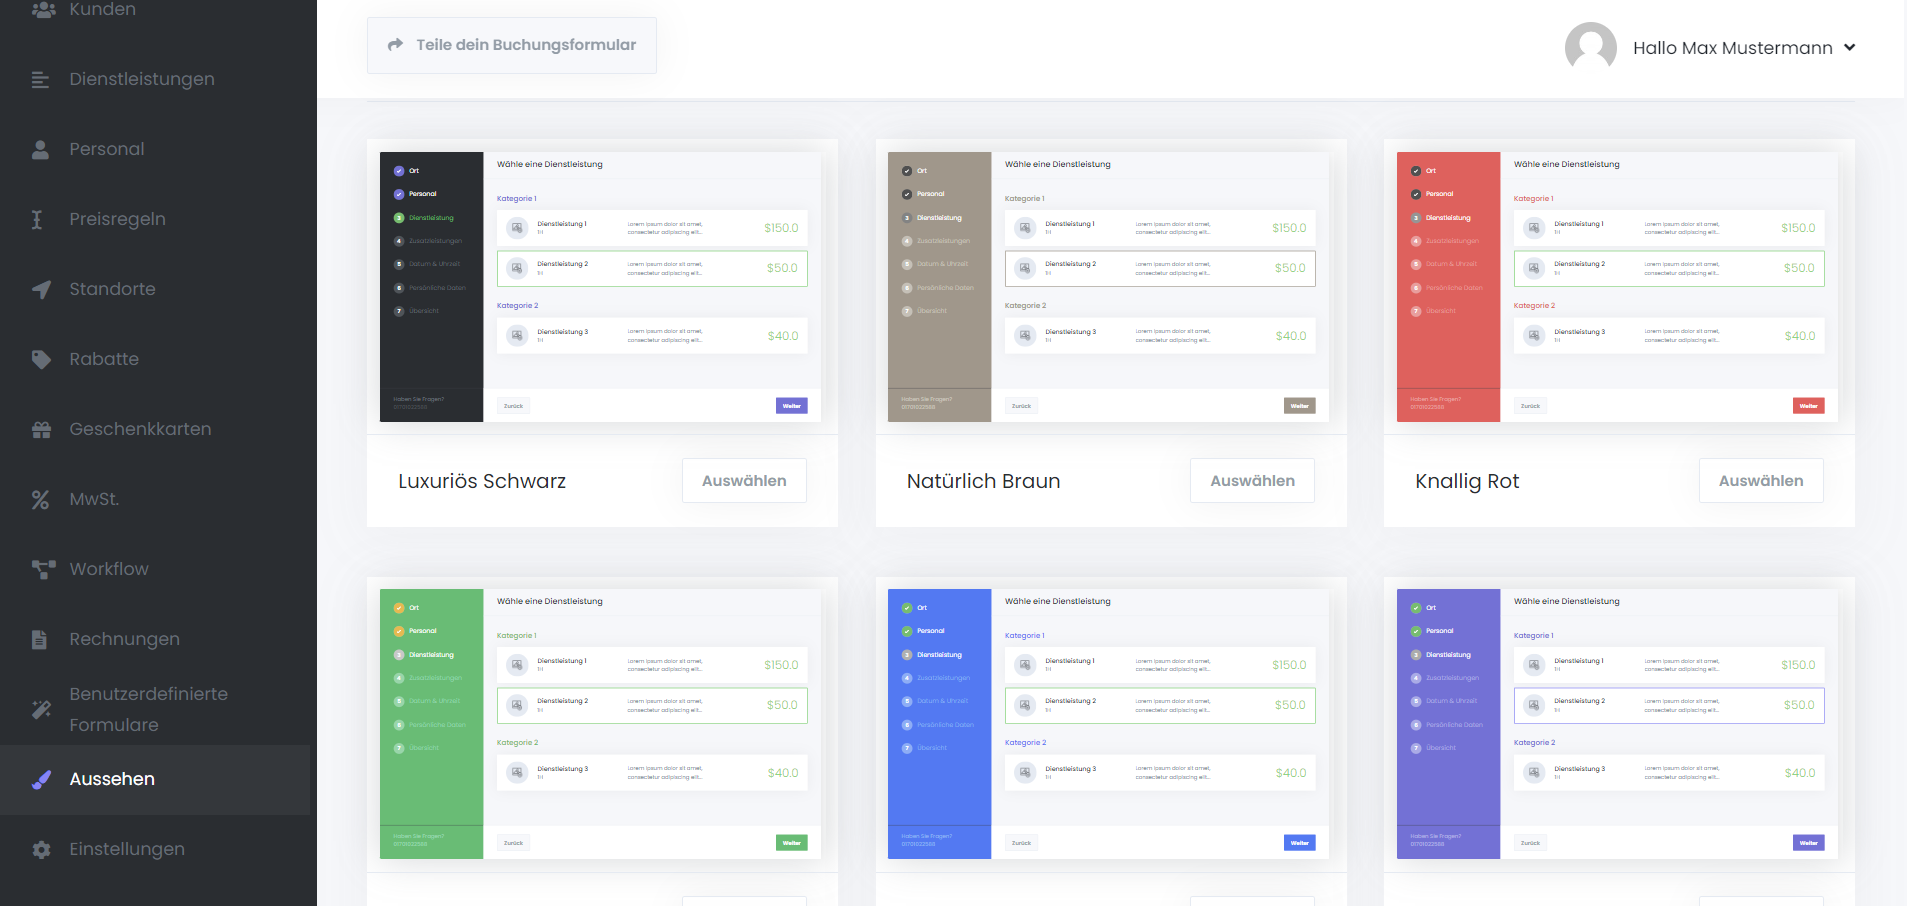Open Benutzerdefinierte Formulare menu item
This screenshot has height=906, width=1907.
[148, 709]
